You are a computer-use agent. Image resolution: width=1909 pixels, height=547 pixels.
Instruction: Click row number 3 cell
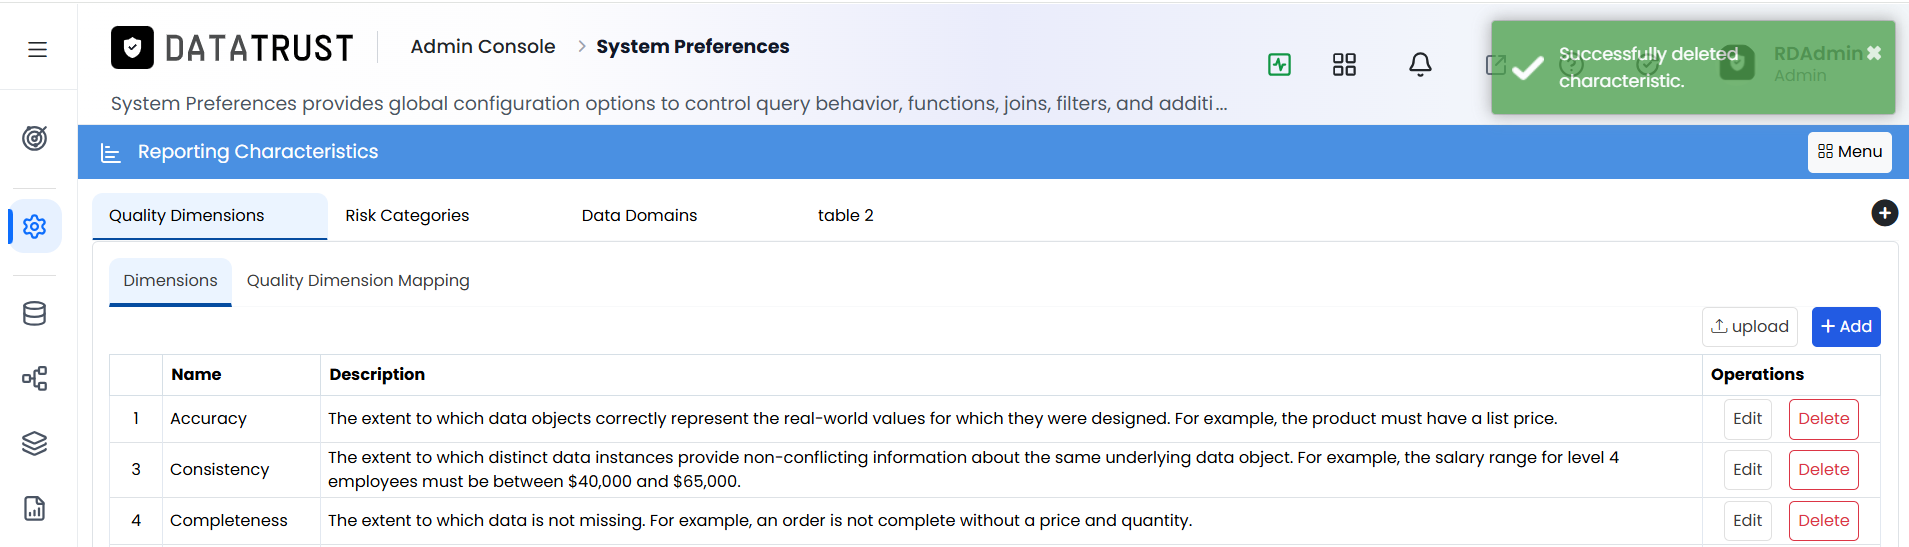136,470
